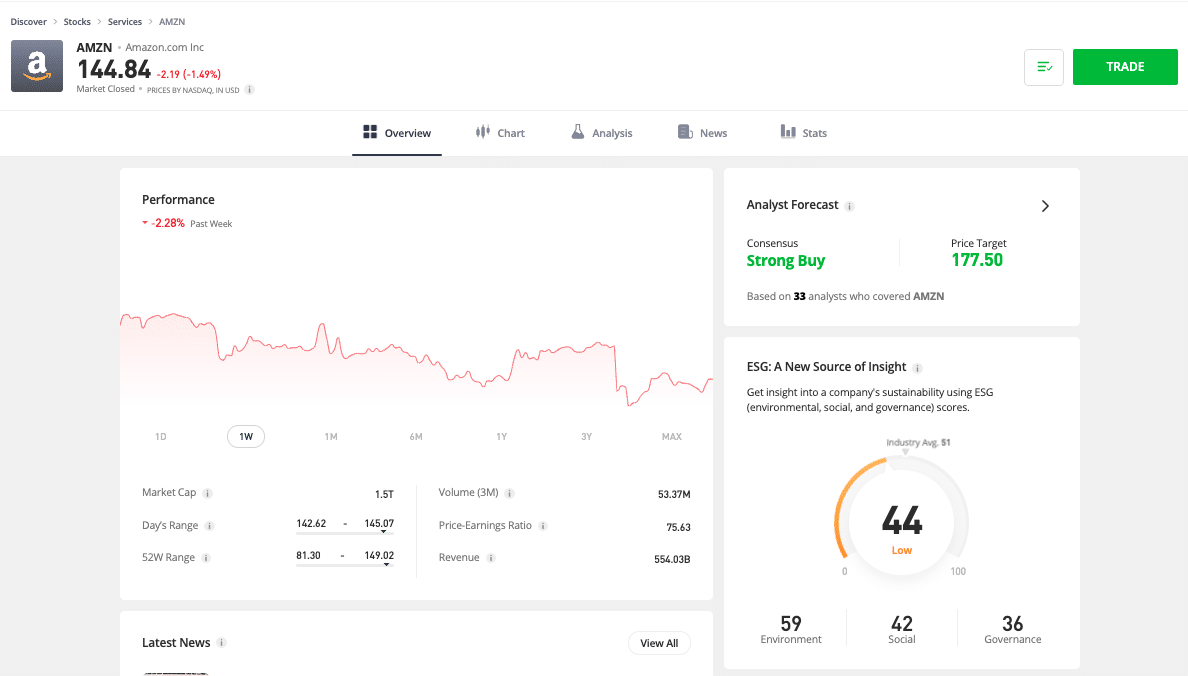Open the watchlist icon button beside Trade

click(x=1044, y=67)
